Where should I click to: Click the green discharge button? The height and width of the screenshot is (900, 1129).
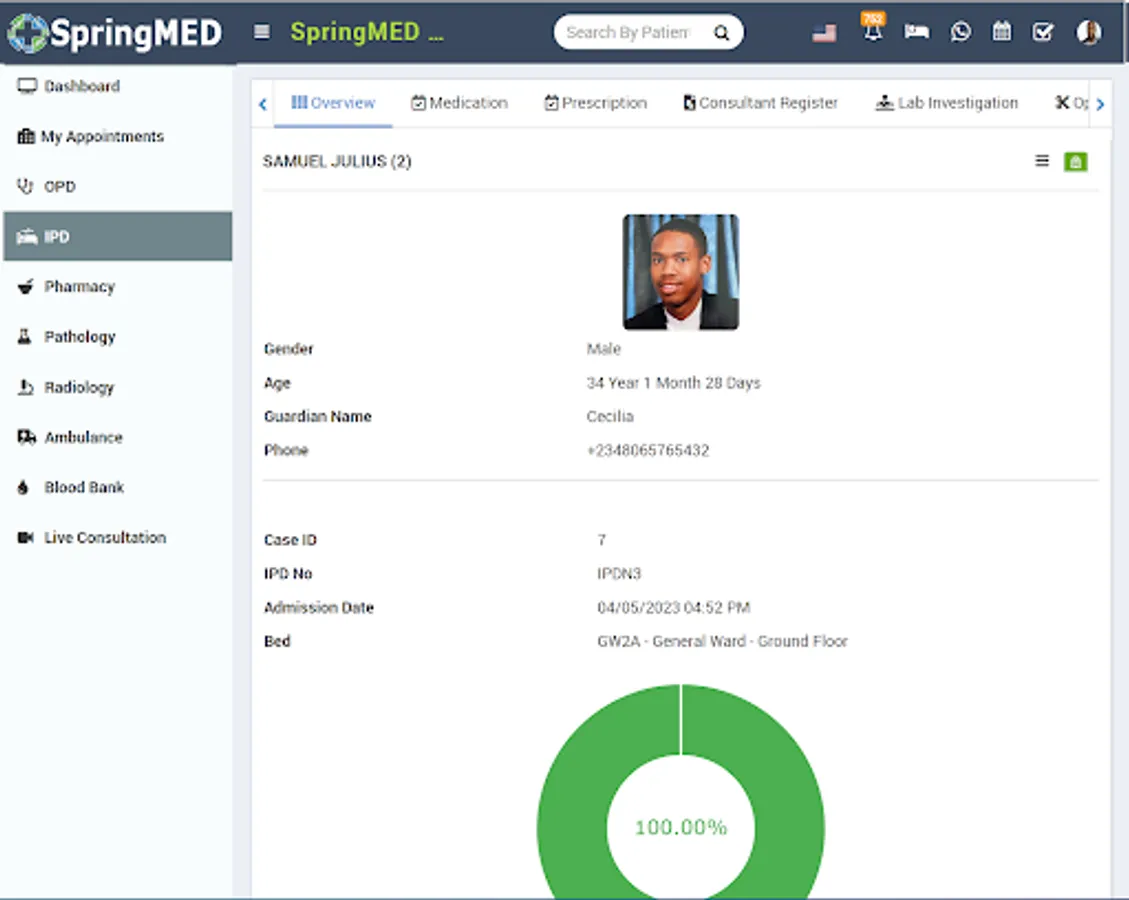tap(1076, 162)
